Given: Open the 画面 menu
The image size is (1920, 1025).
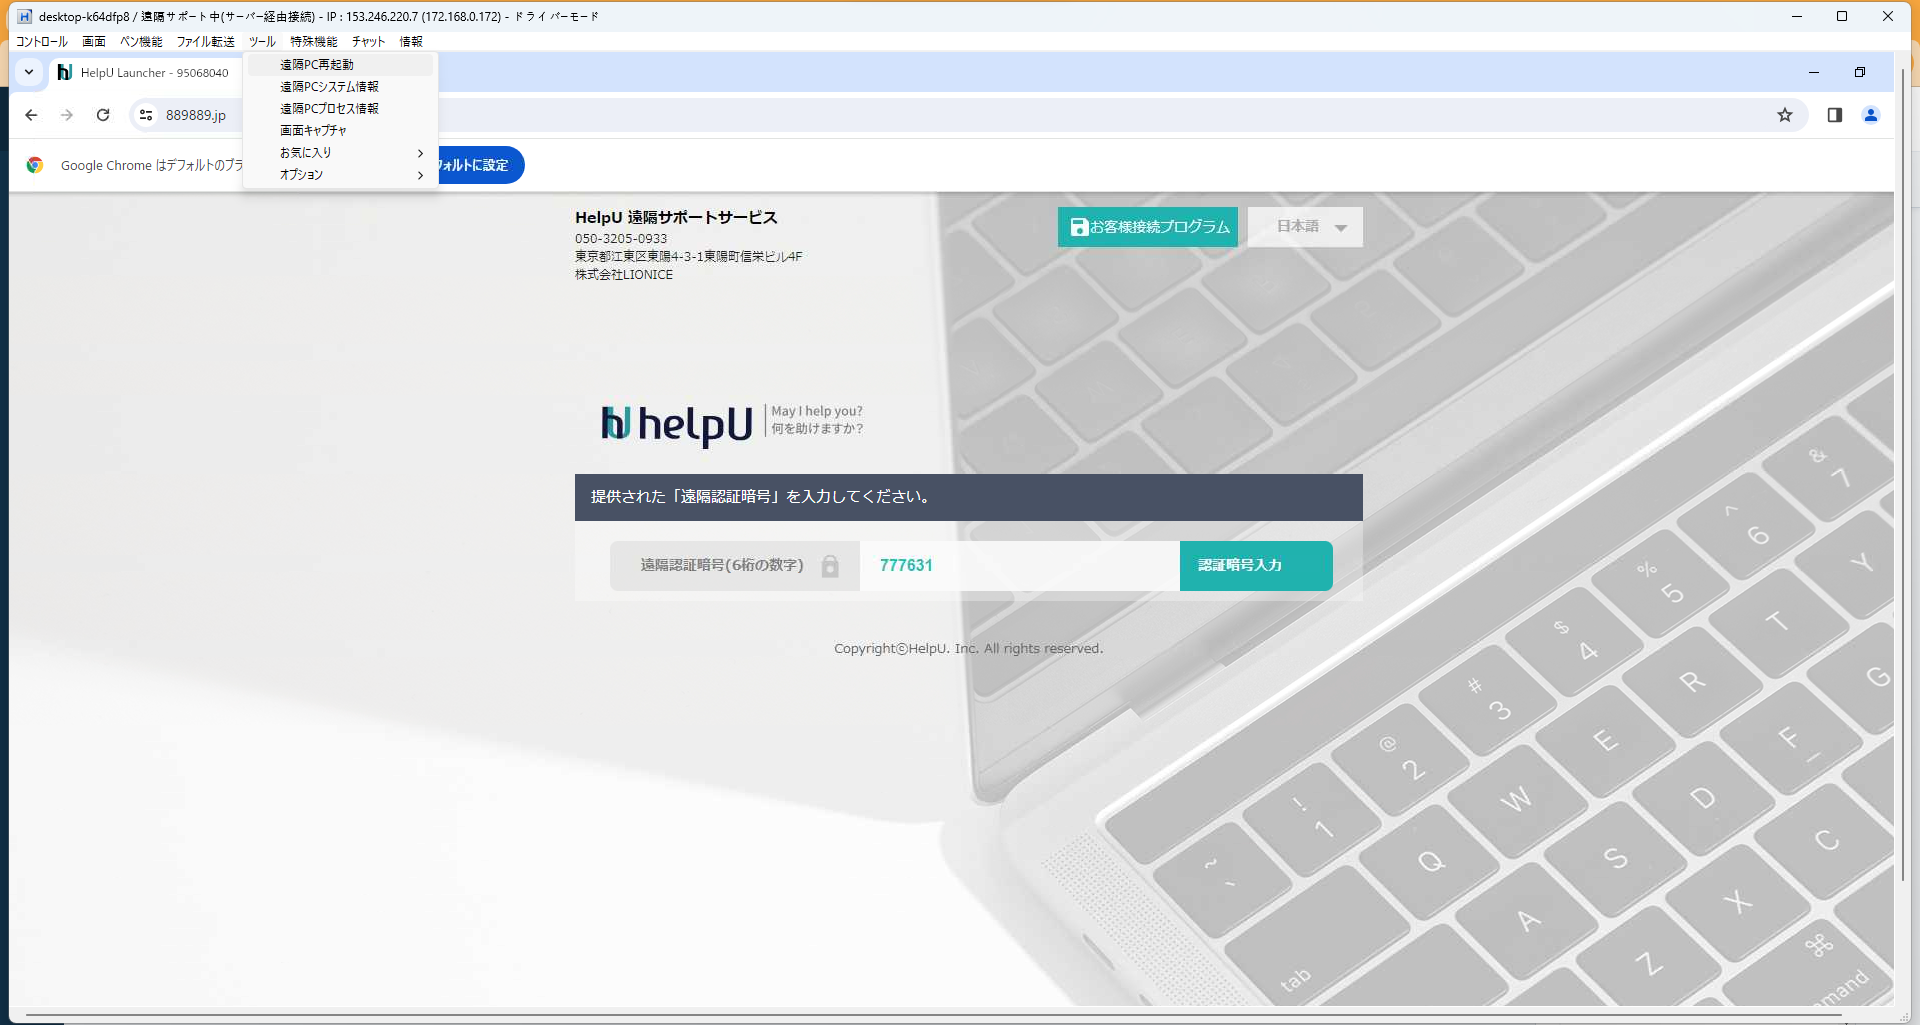Looking at the screenshot, I should (x=94, y=41).
